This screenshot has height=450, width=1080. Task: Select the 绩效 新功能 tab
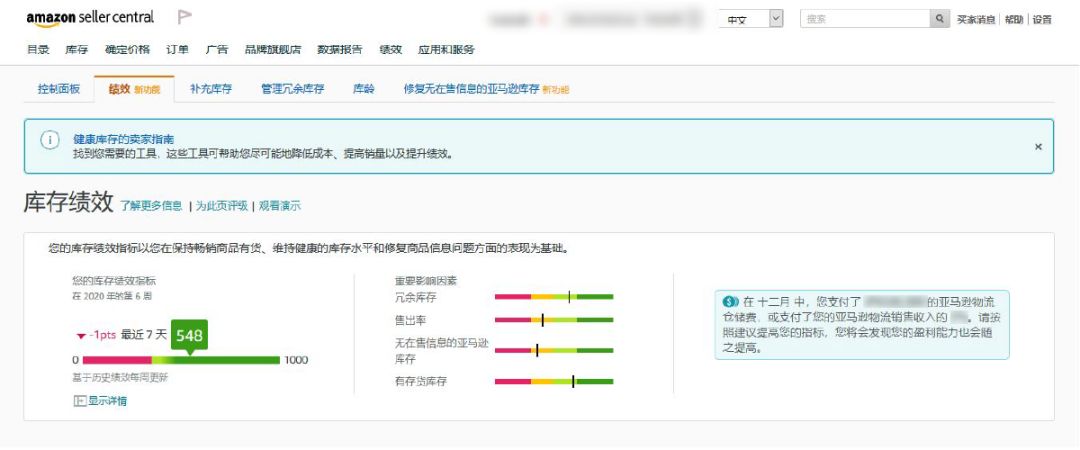[x=134, y=89]
